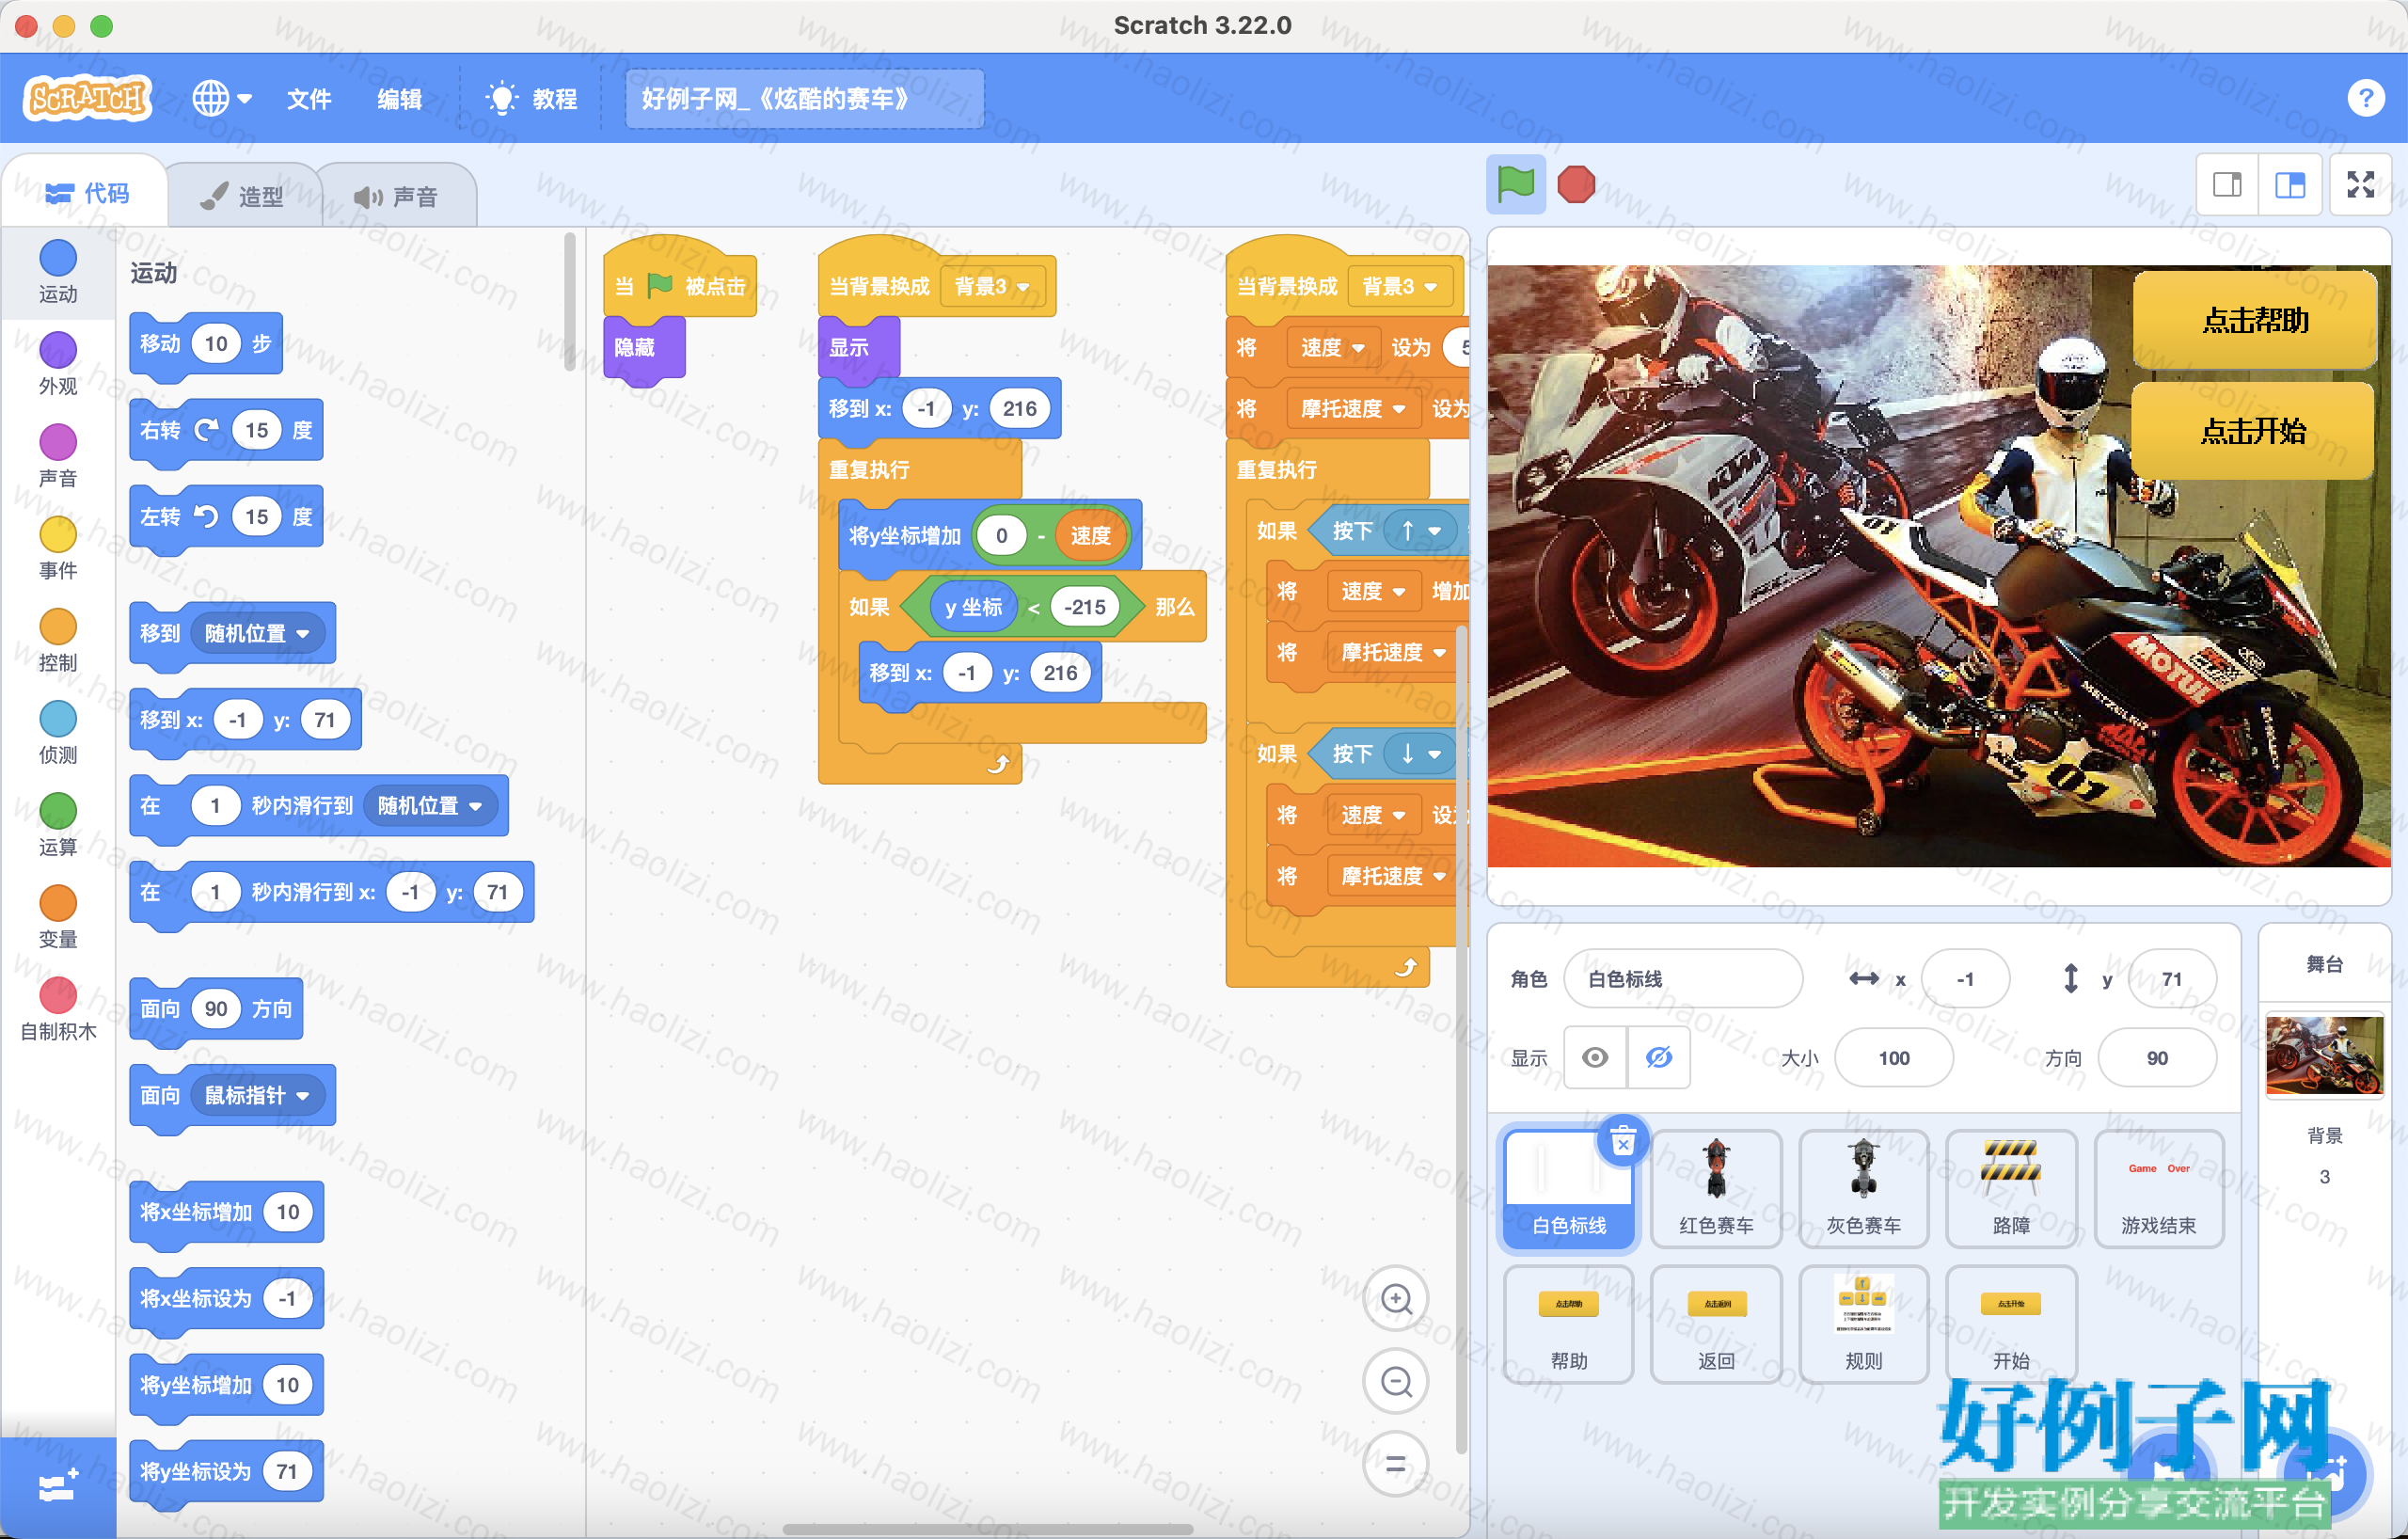Click the help question mark icon

tap(2365, 98)
